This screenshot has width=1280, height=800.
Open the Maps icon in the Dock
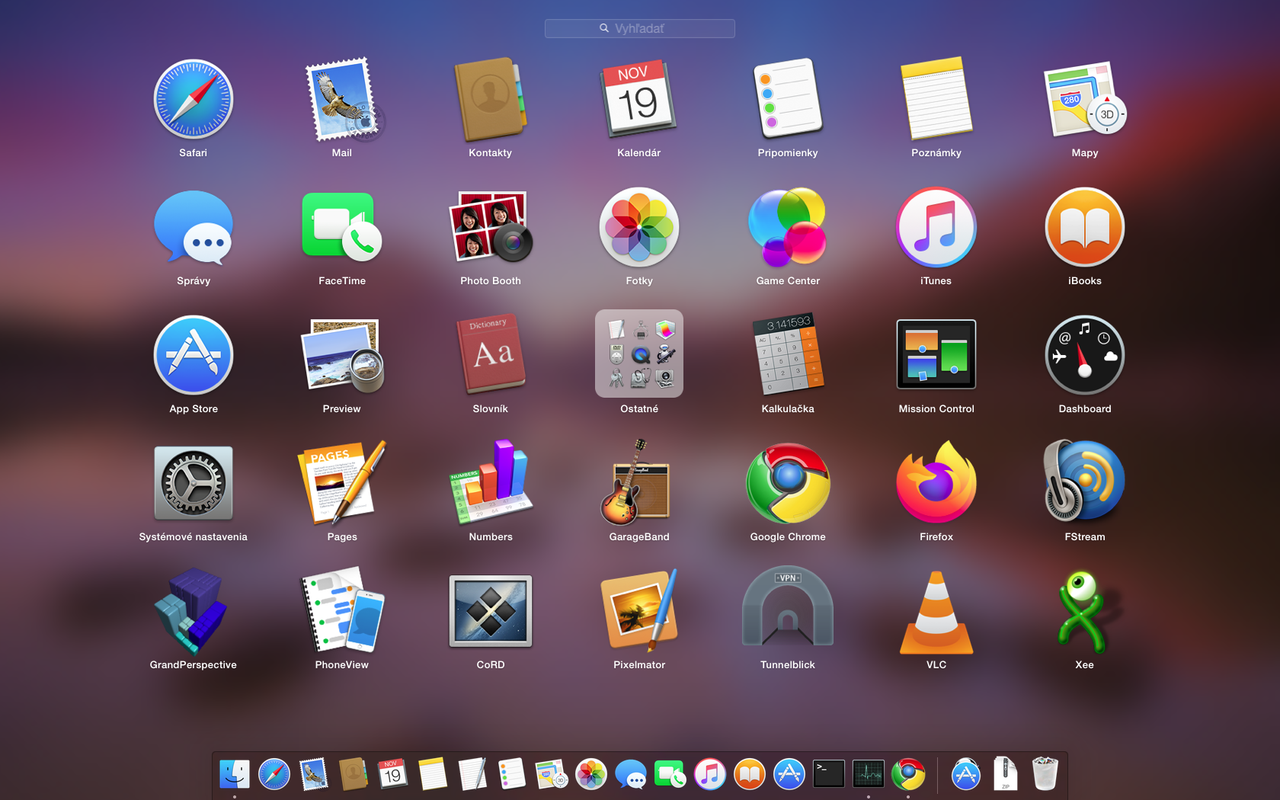click(x=551, y=773)
